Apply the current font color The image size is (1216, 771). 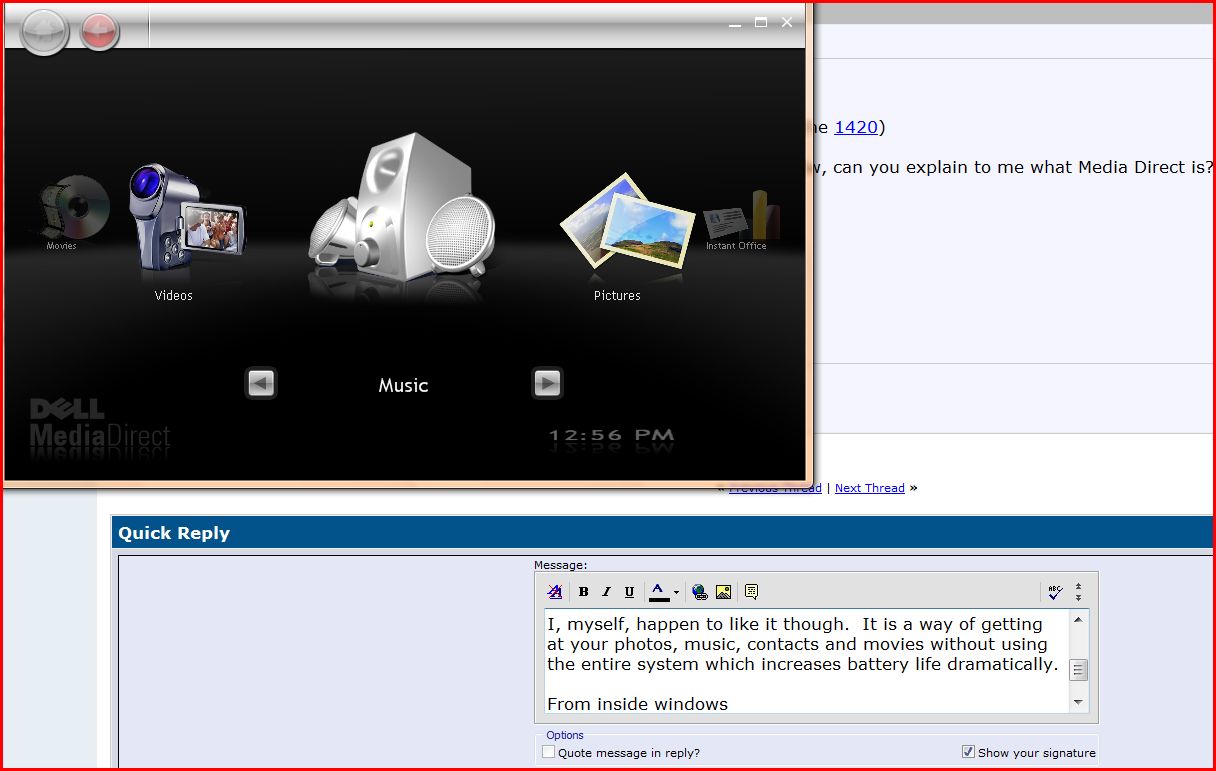[x=659, y=592]
